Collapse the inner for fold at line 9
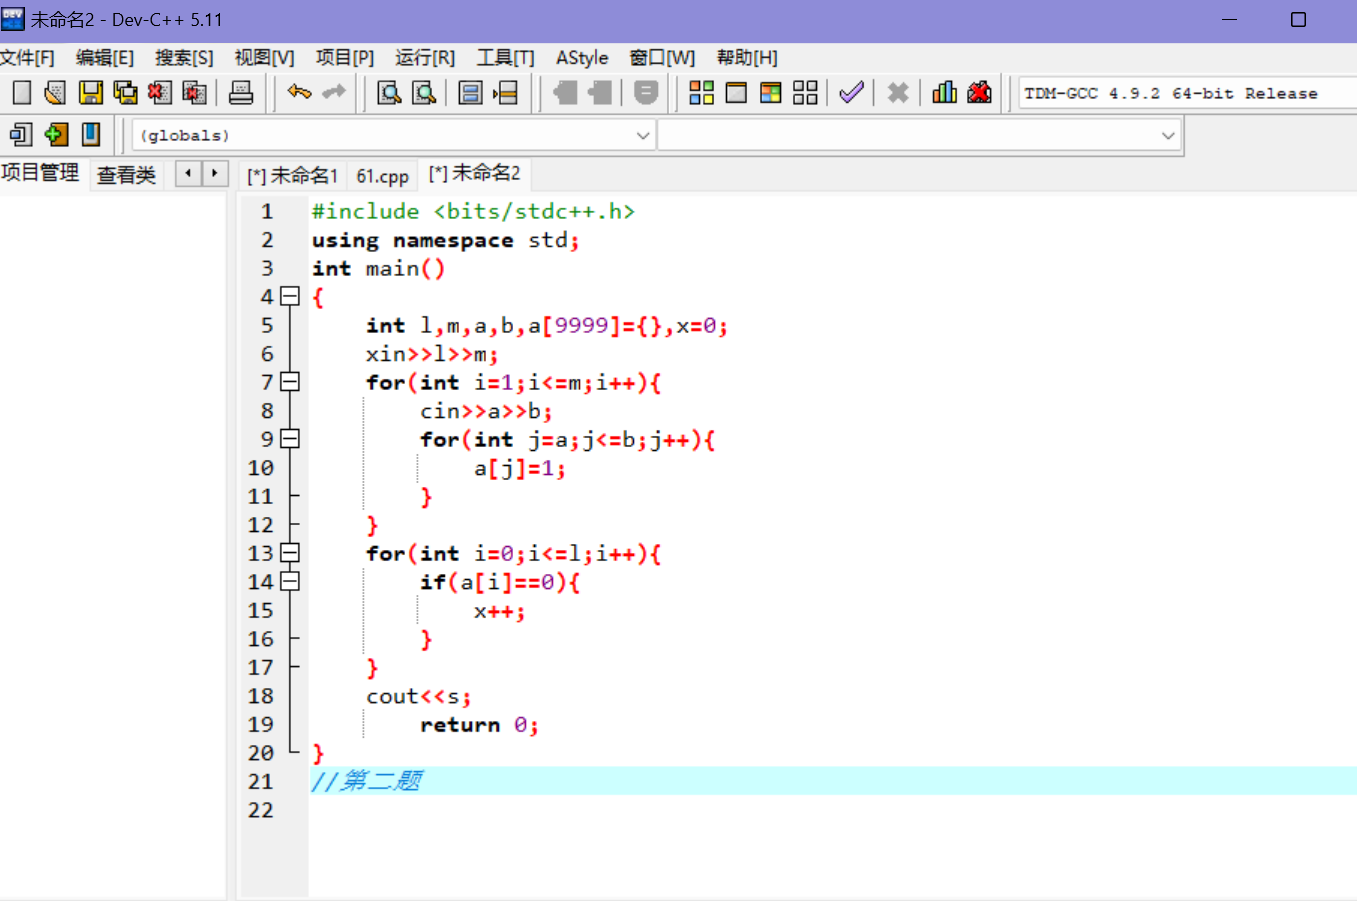Viewport: 1357px width, 901px height. (290, 439)
